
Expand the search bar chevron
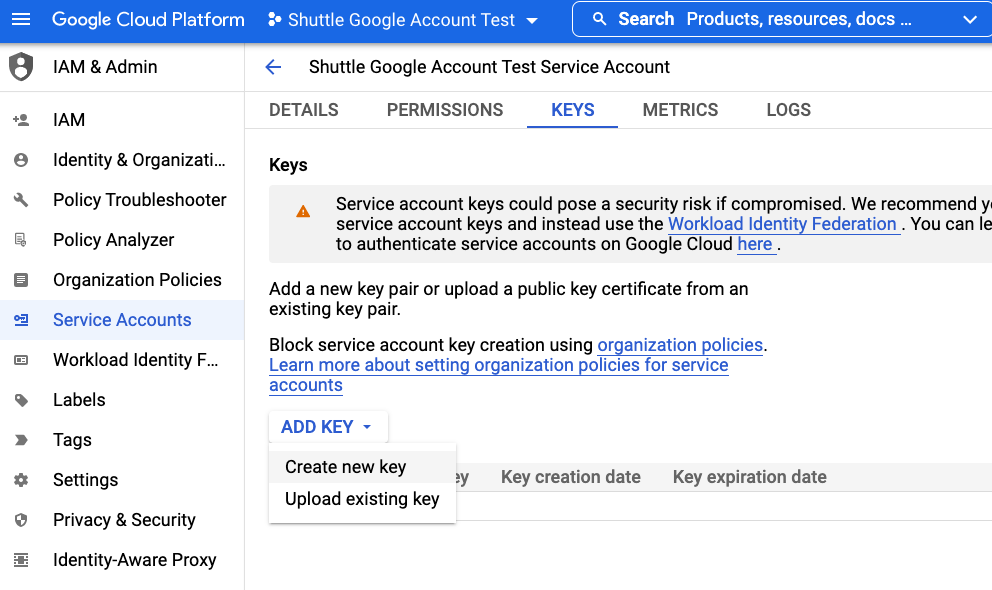click(968, 20)
